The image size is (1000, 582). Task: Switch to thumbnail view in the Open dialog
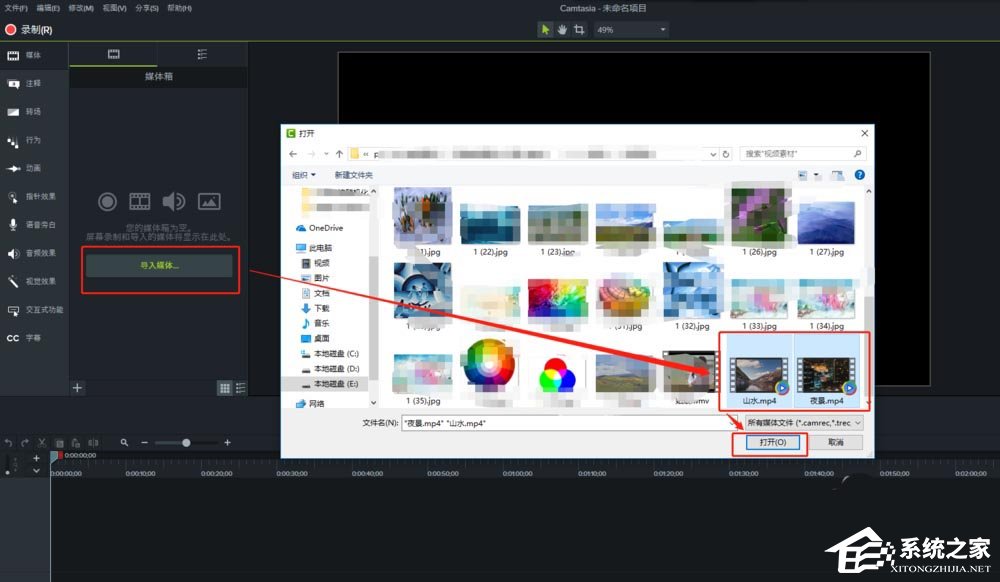[801, 174]
